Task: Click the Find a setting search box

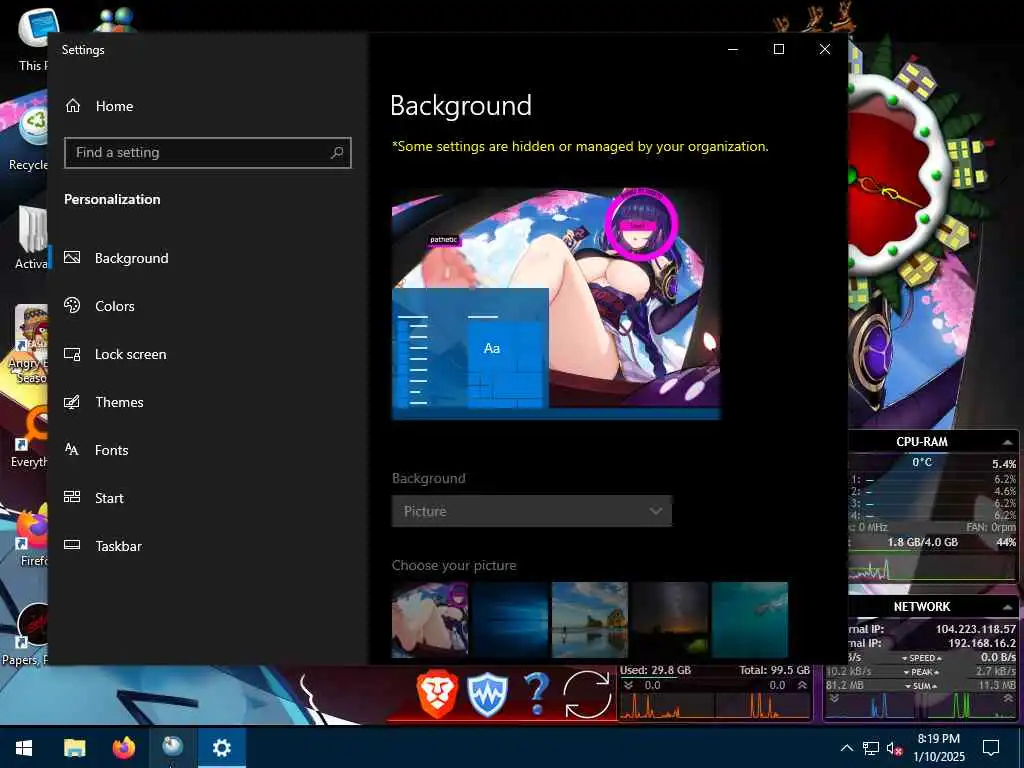Action: (x=208, y=153)
